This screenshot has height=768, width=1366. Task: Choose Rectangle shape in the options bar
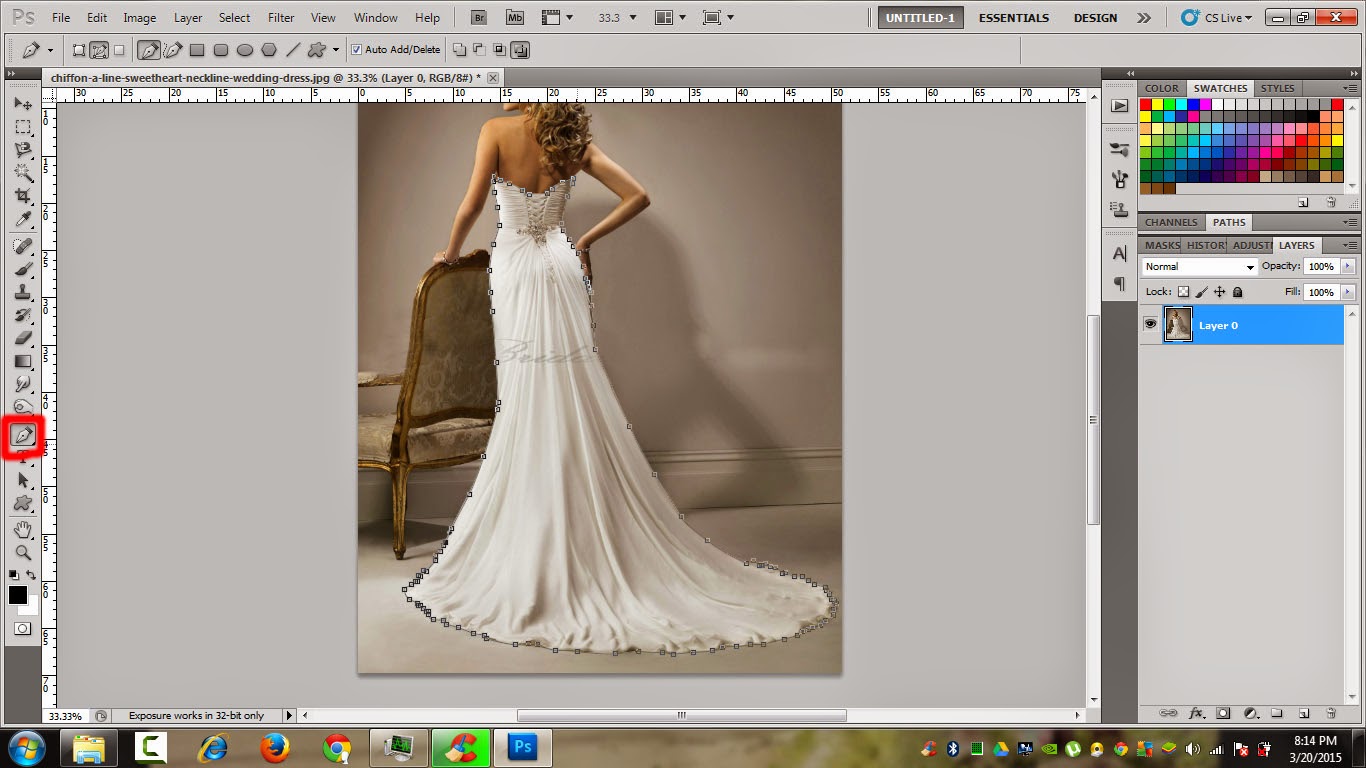(x=197, y=49)
